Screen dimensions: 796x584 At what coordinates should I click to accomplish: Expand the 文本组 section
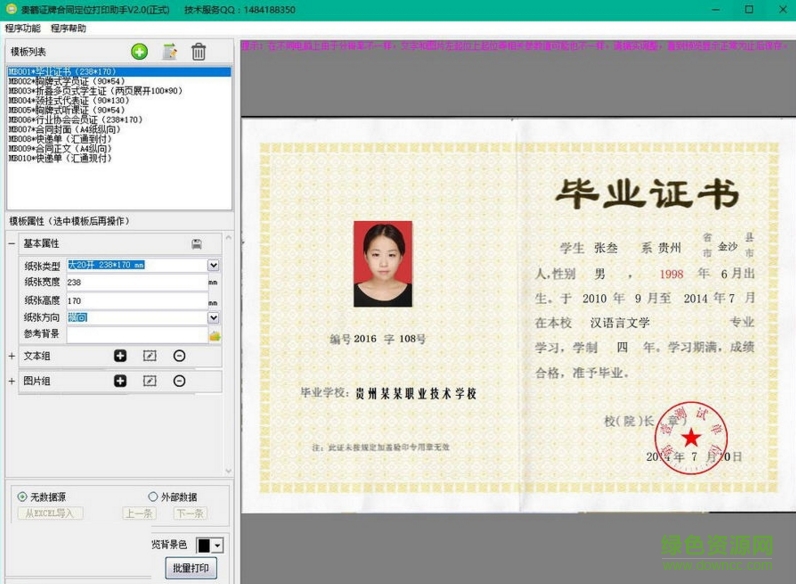12,356
